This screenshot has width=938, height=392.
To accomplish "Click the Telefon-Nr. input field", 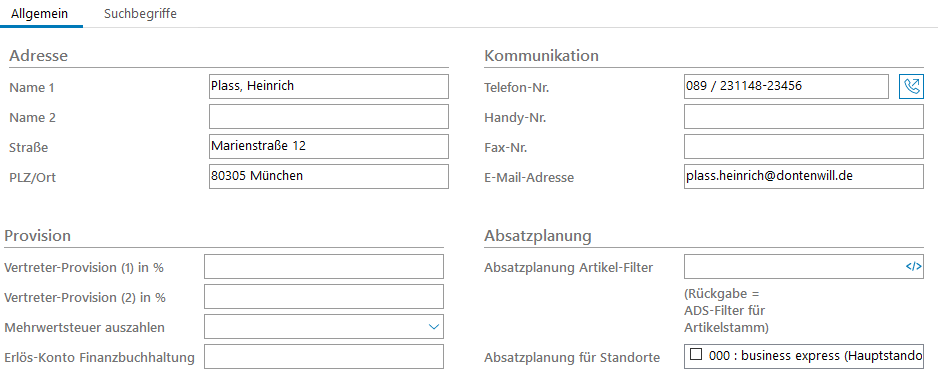I will tap(786, 87).
